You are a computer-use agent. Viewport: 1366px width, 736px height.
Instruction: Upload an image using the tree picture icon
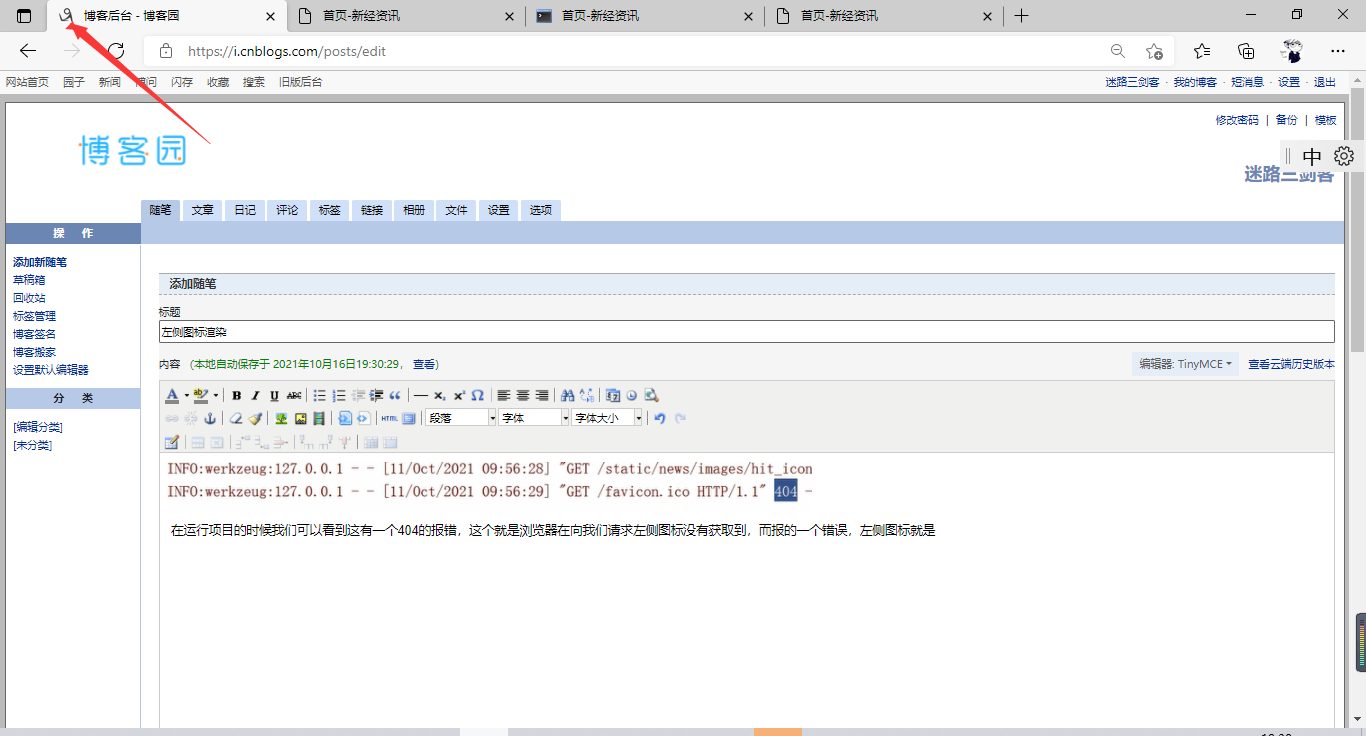pyautogui.click(x=281, y=418)
